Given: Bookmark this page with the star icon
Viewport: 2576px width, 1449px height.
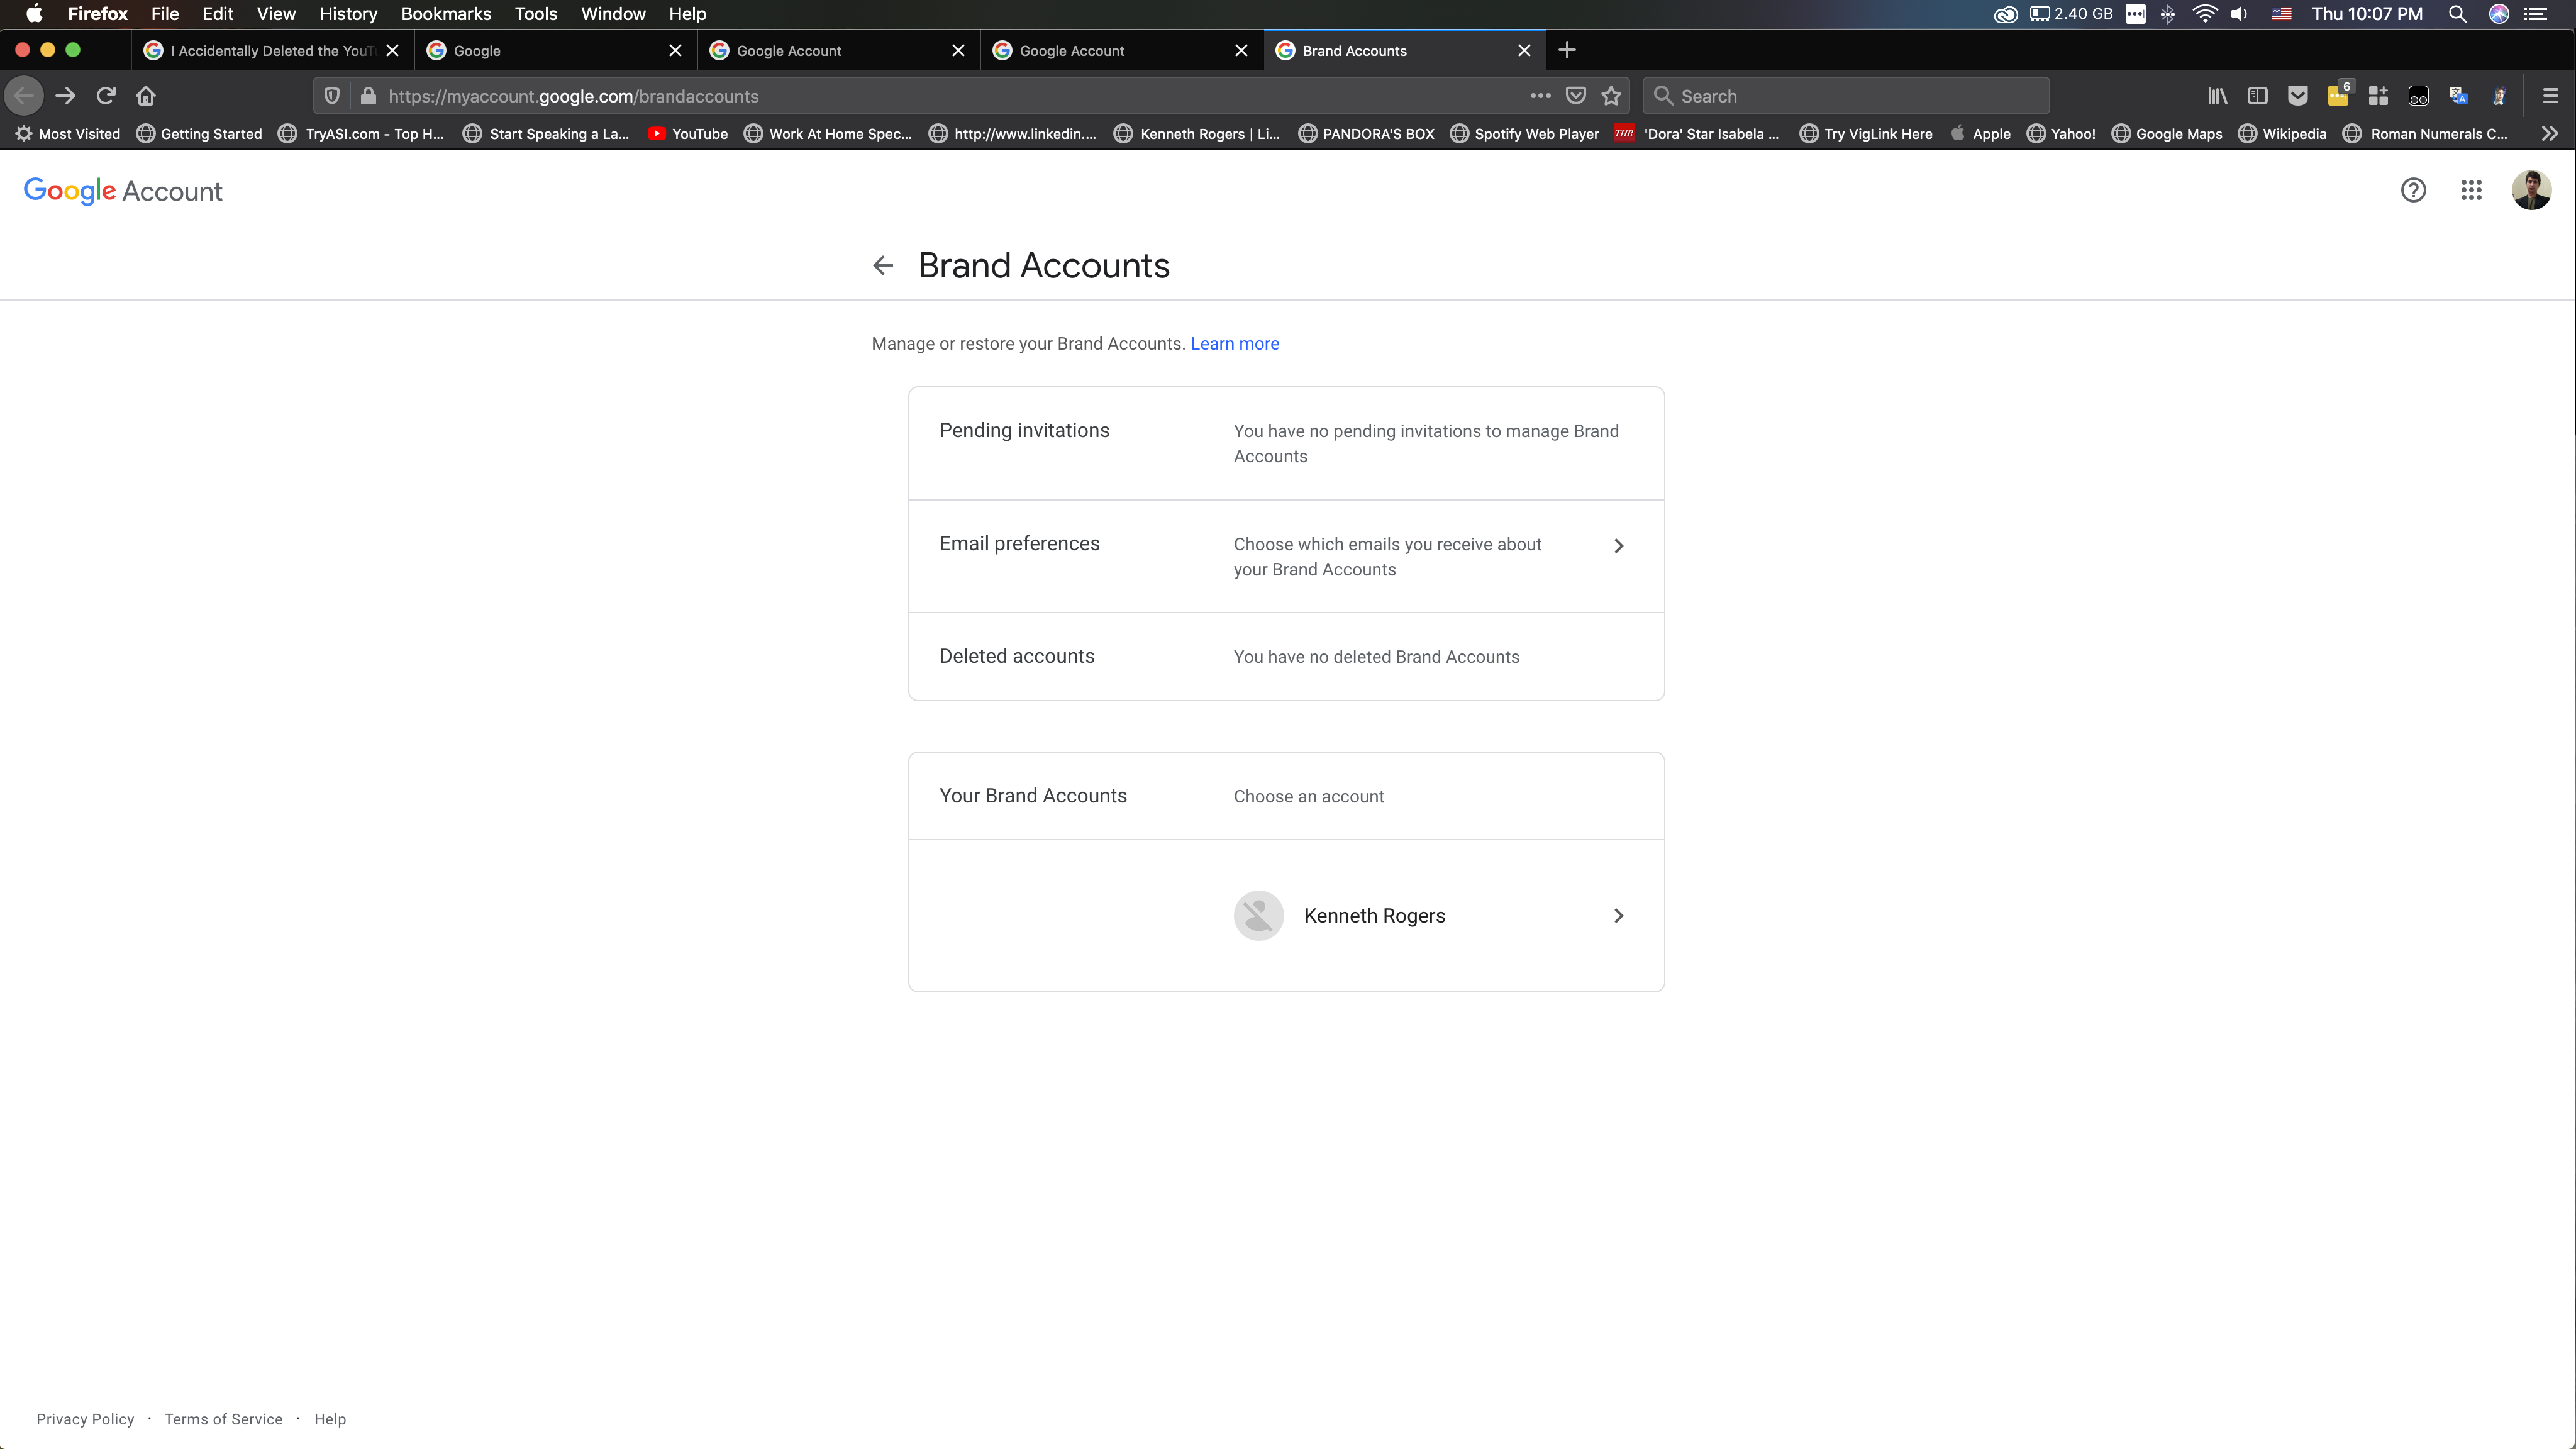Looking at the screenshot, I should (1611, 96).
